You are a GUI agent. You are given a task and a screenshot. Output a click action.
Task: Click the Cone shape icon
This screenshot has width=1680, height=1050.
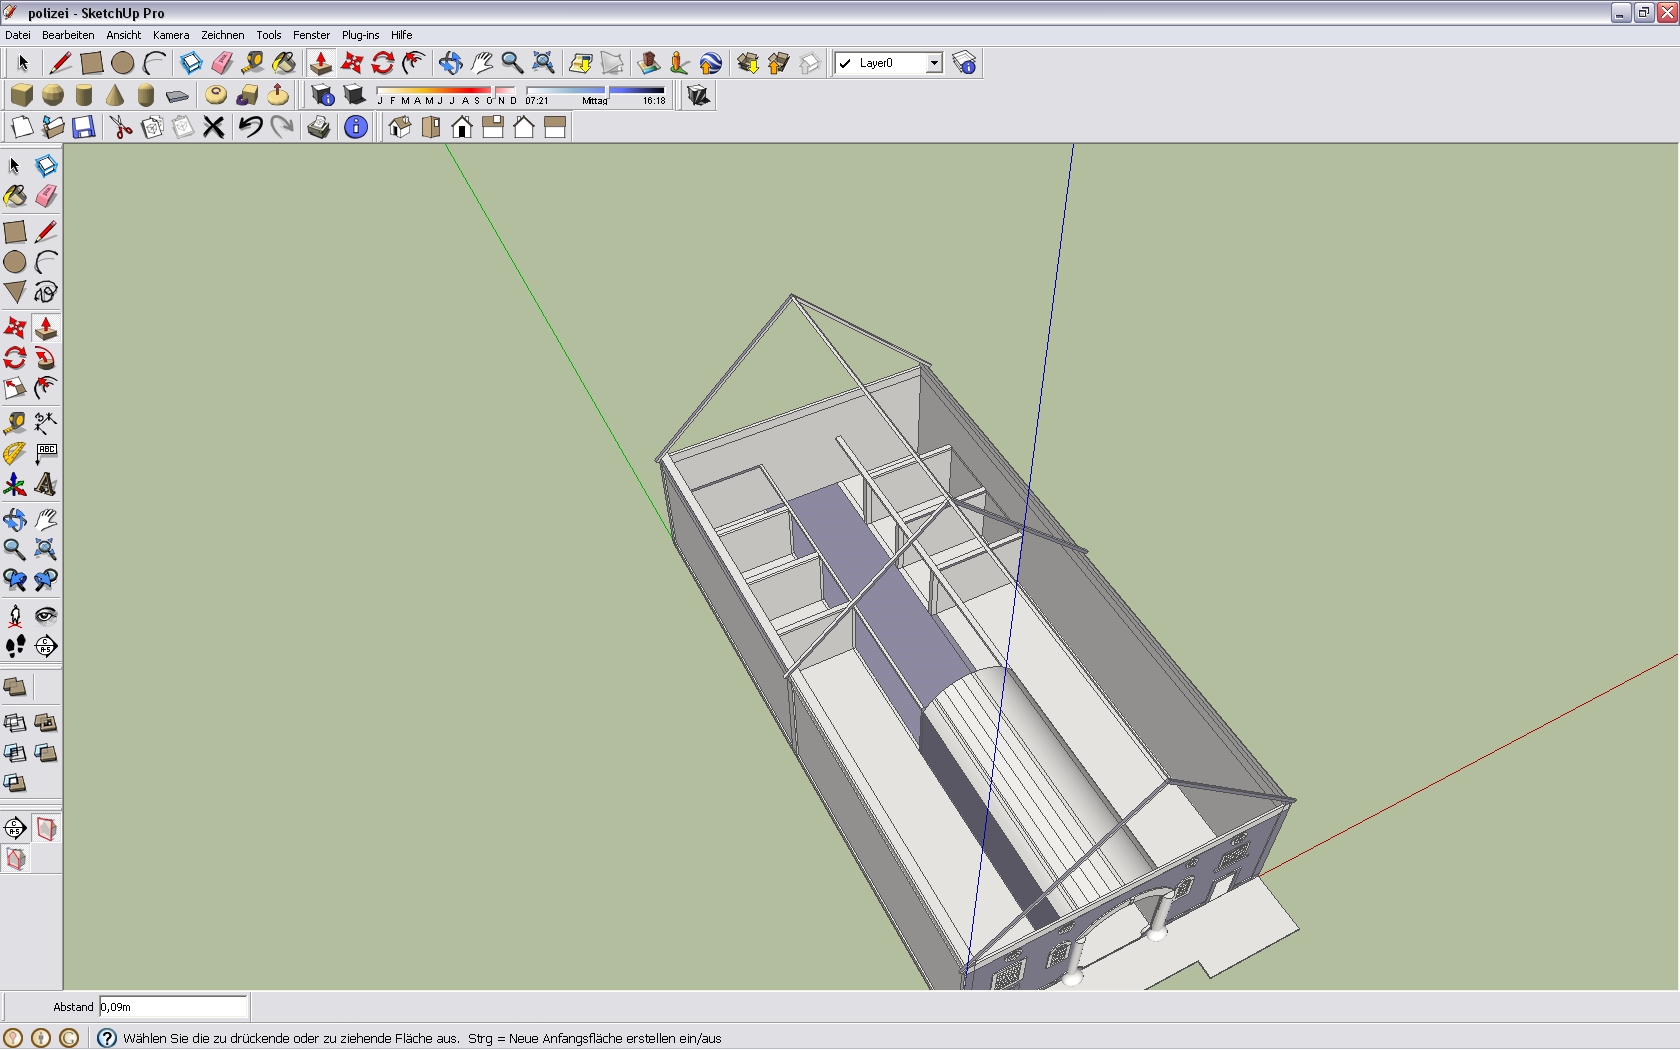(x=115, y=95)
